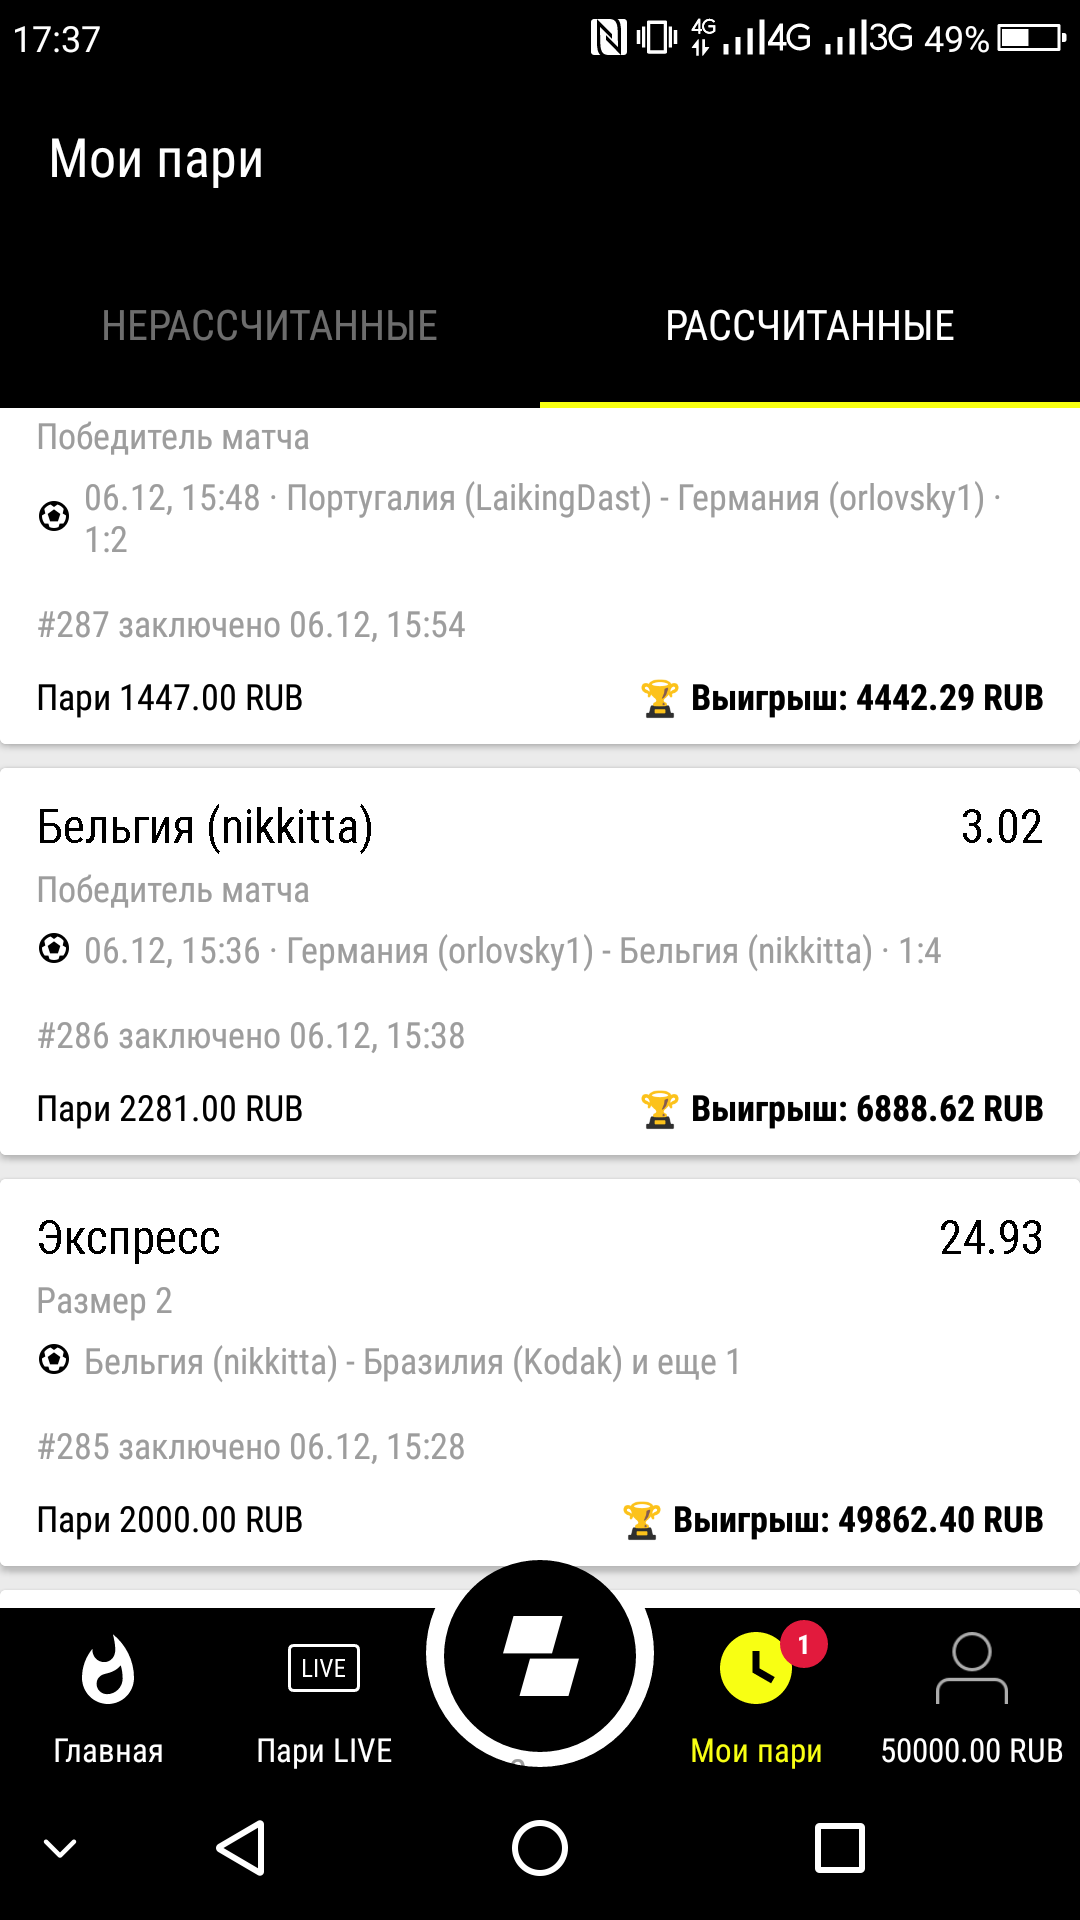1080x1920 pixels.
Task: Select the РАССЧИТАННЫЕ tab
Action: 810,326
